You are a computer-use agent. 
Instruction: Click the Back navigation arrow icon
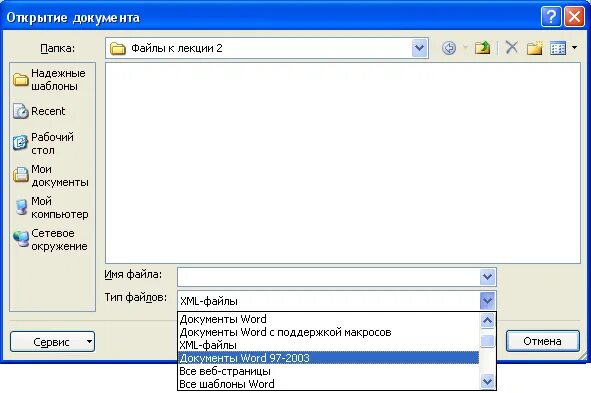tap(449, 48)
